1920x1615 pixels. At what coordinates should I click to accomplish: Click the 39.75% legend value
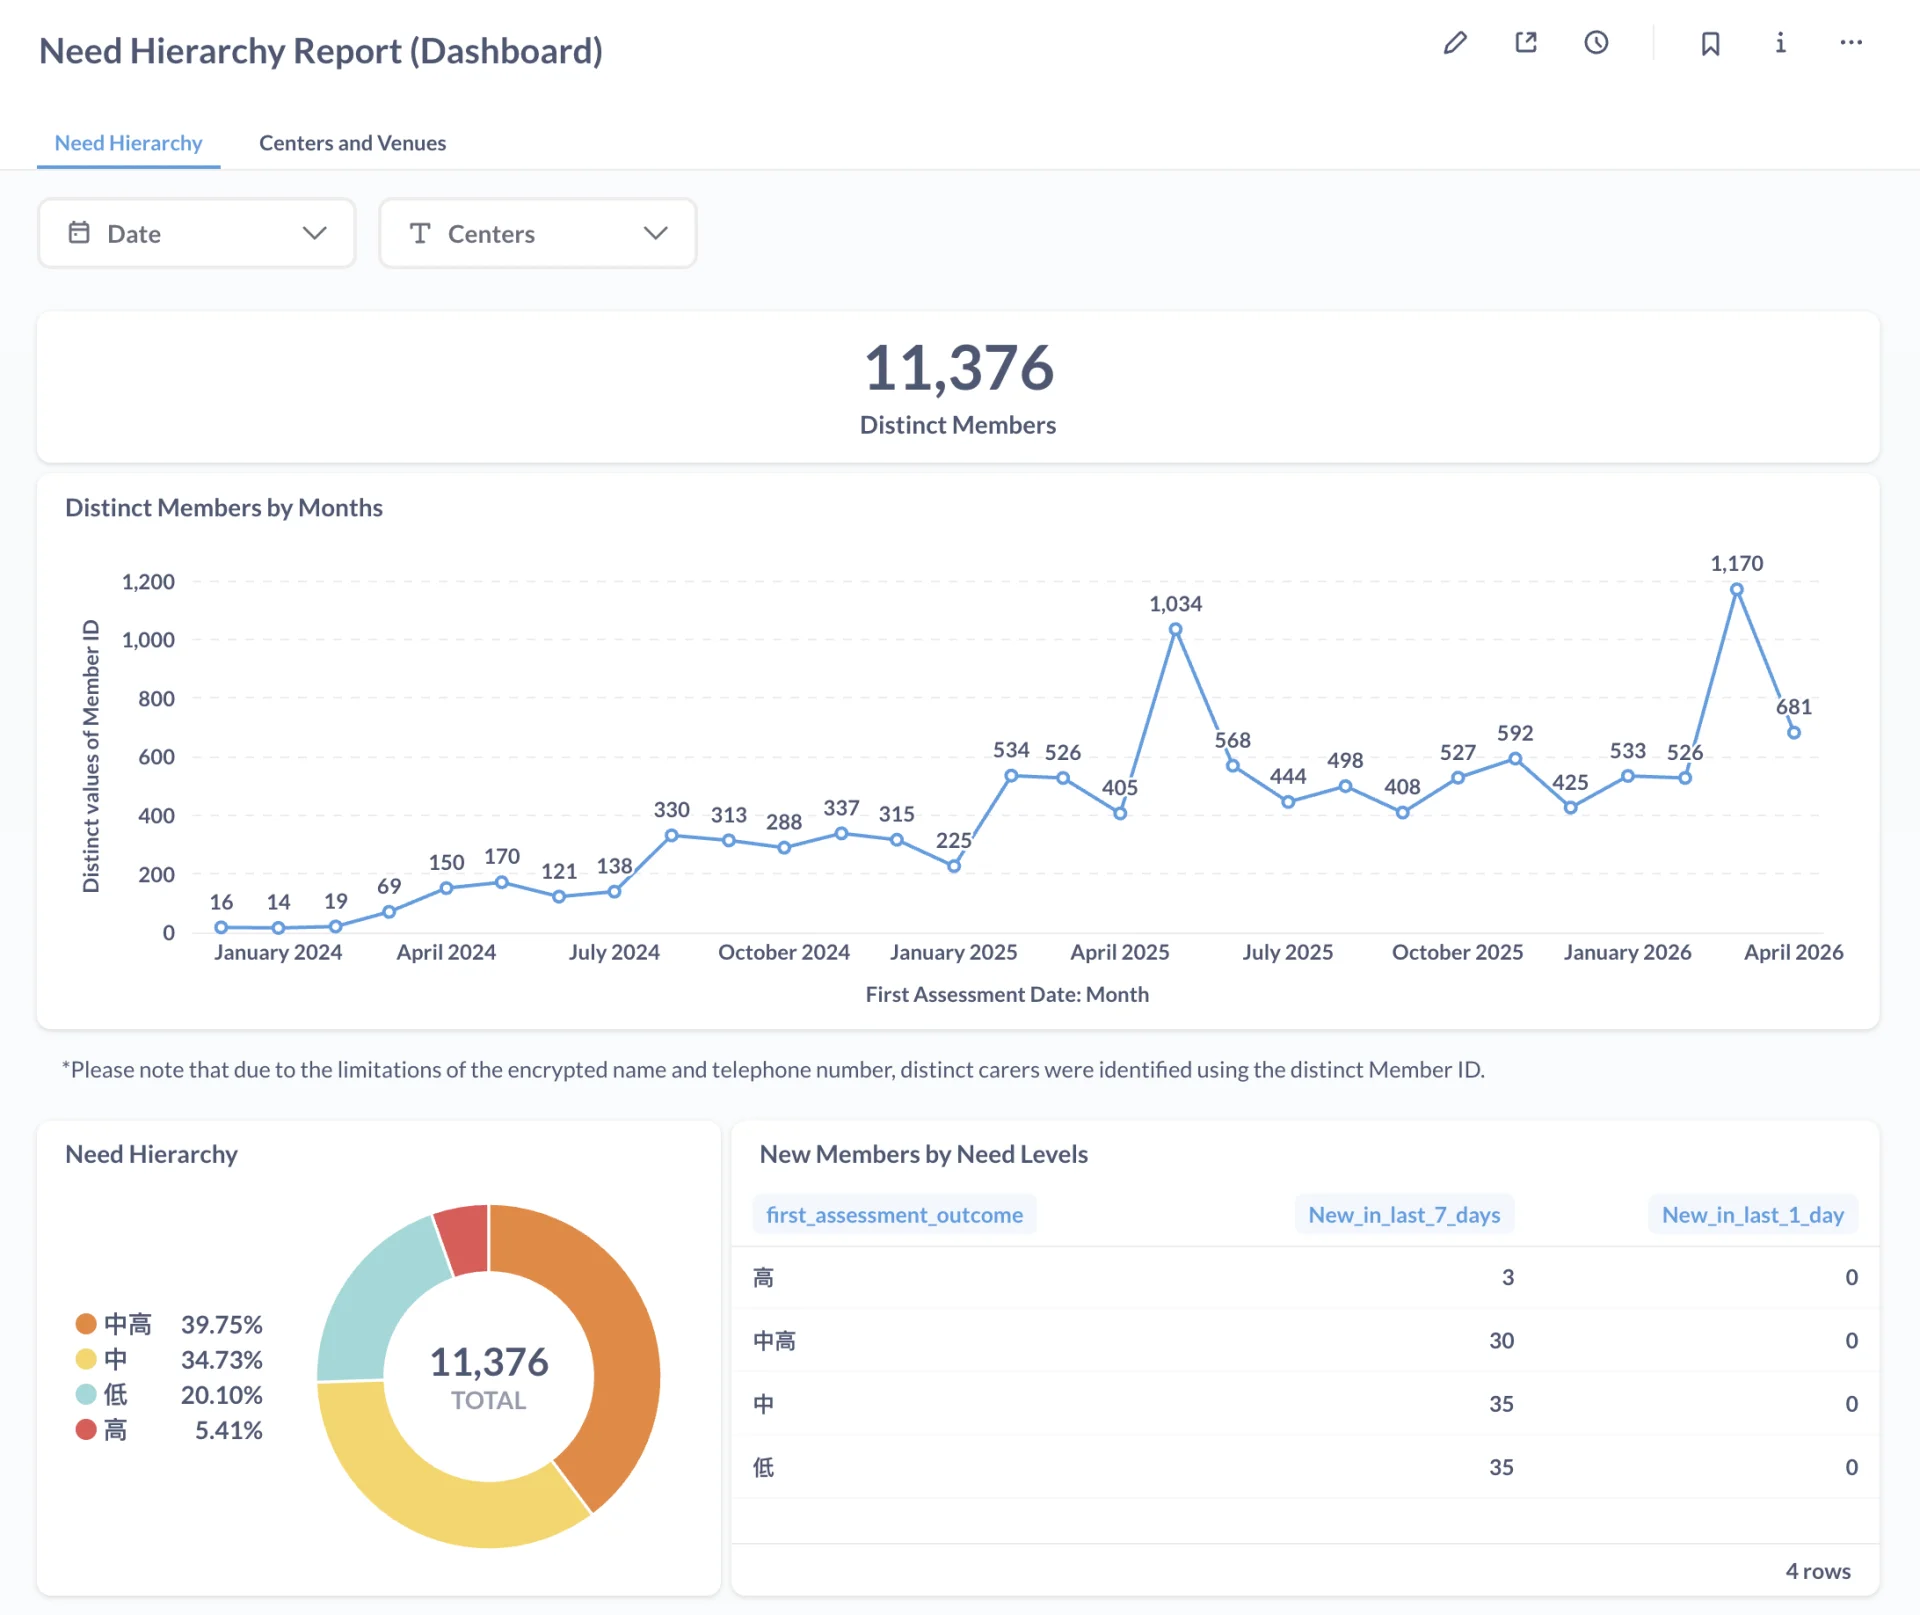(221, 1324)
